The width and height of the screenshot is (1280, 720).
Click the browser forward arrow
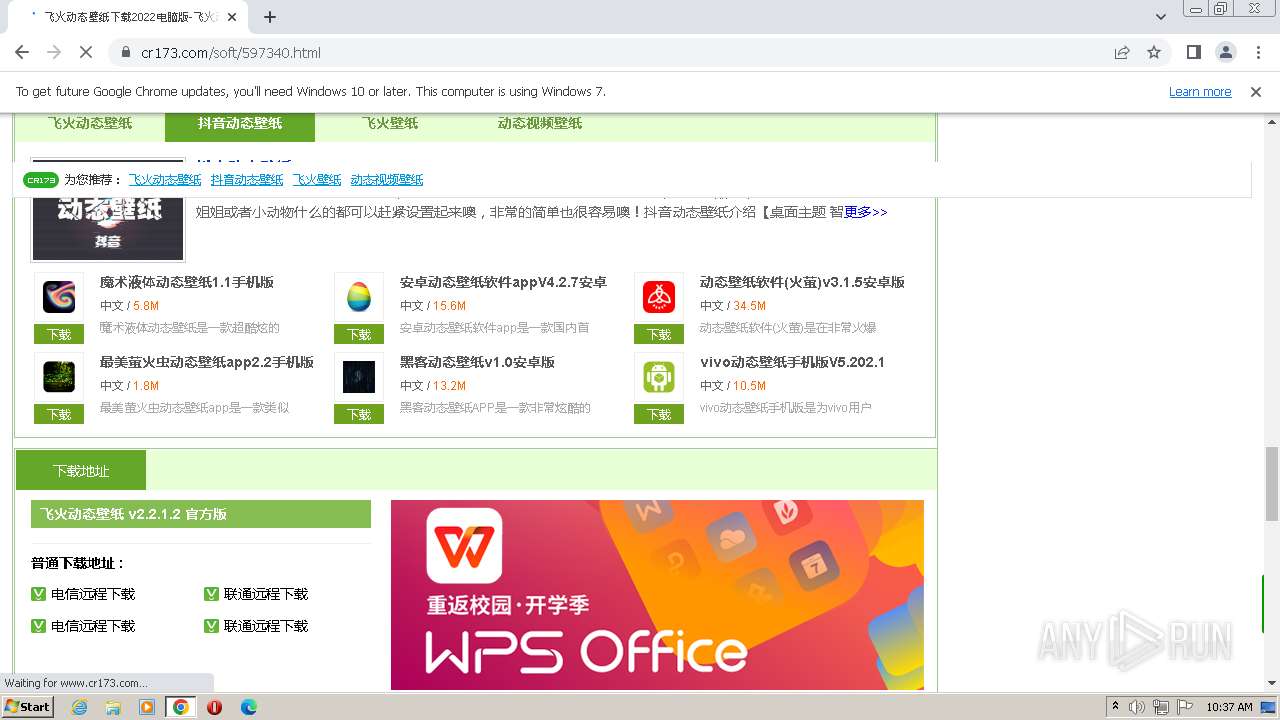(x=54, y=52)
